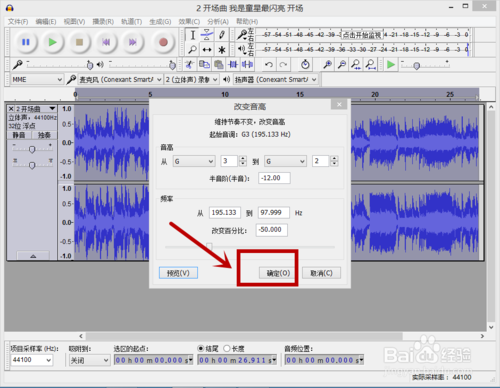Click the recording volume slider

(x=59, y=65)
